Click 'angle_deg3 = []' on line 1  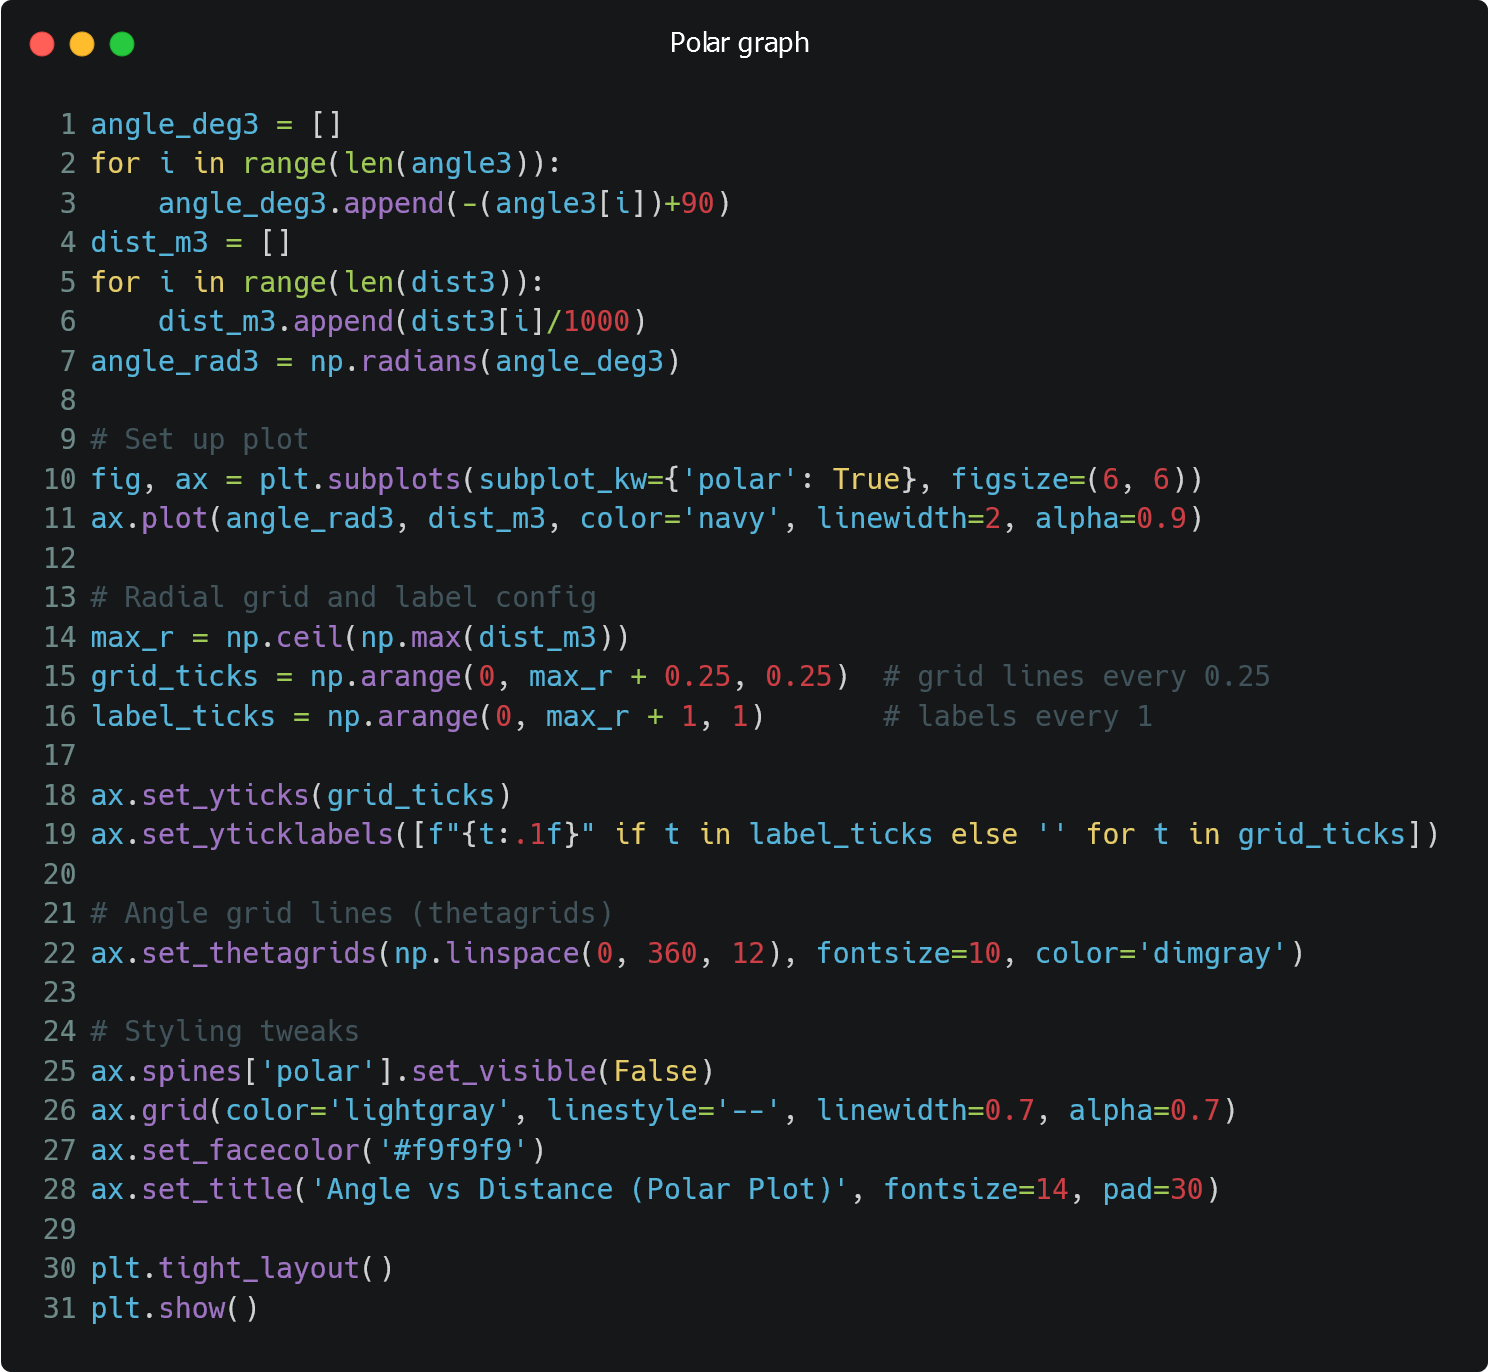217,125
